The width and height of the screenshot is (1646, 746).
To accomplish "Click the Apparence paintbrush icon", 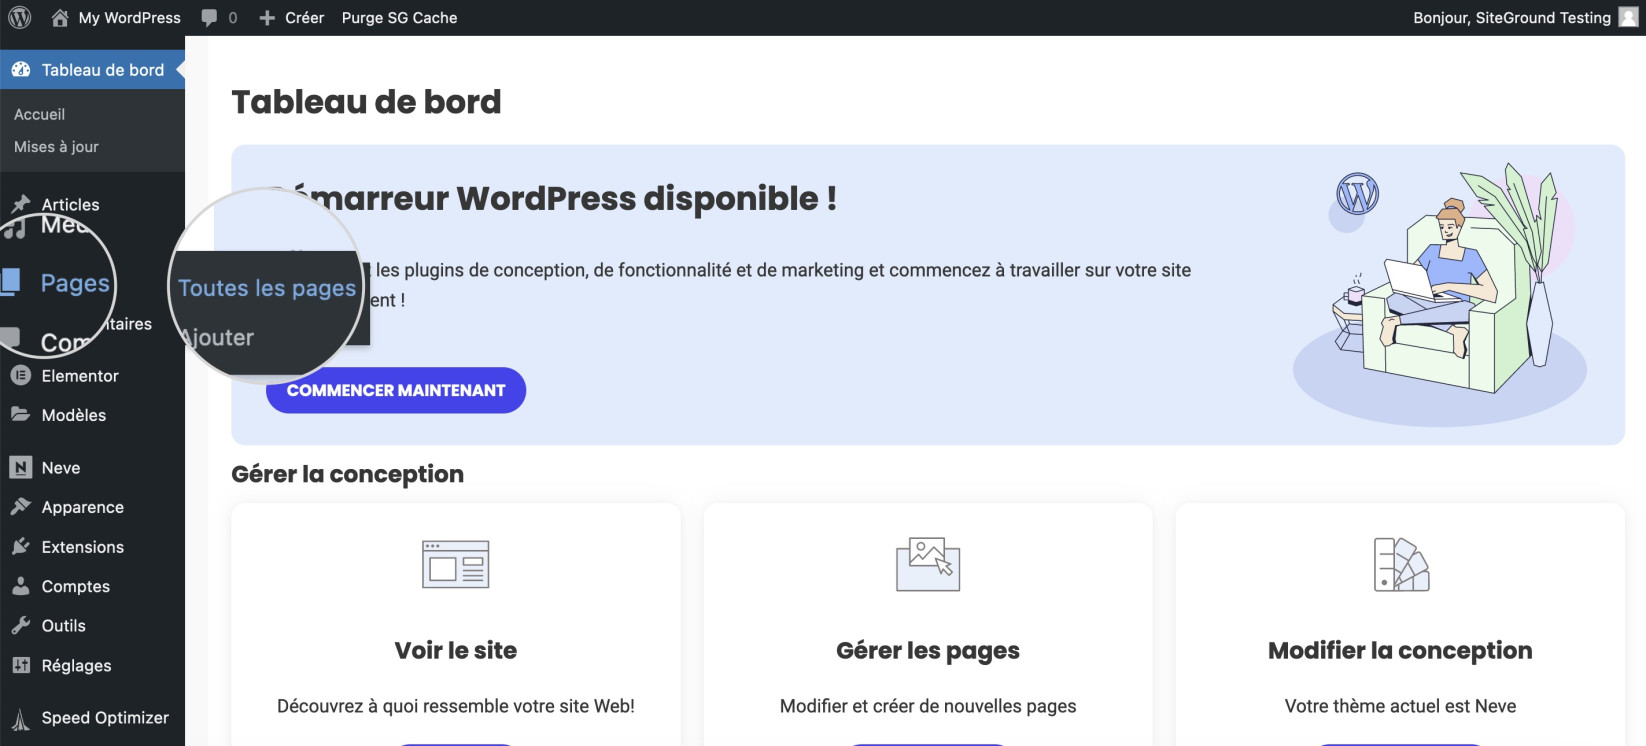I will point(21,507).
